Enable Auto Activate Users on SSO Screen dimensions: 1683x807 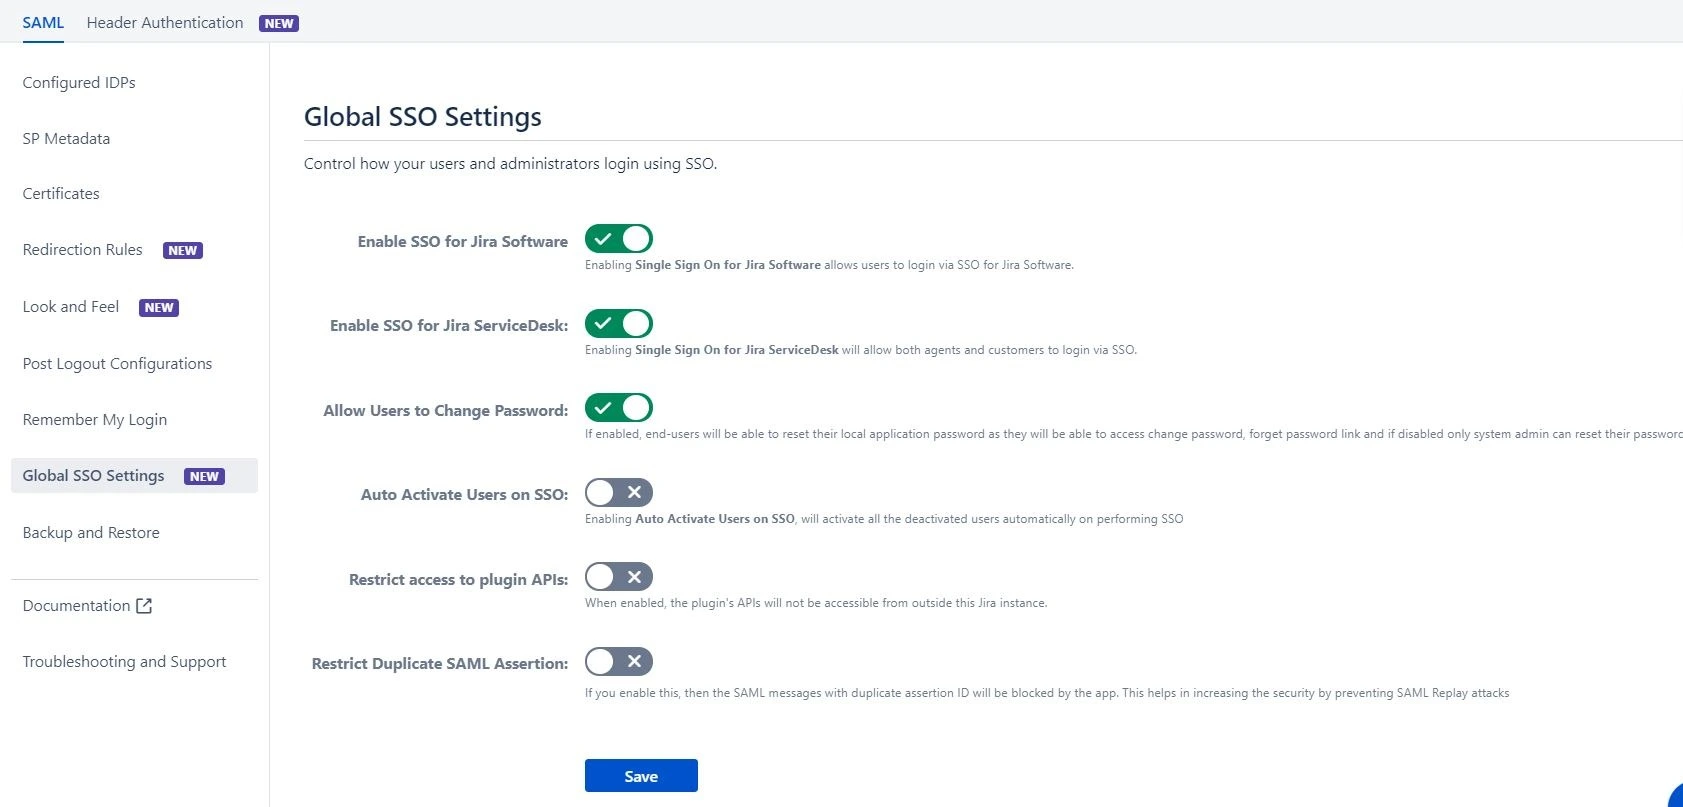coord(619,493)
